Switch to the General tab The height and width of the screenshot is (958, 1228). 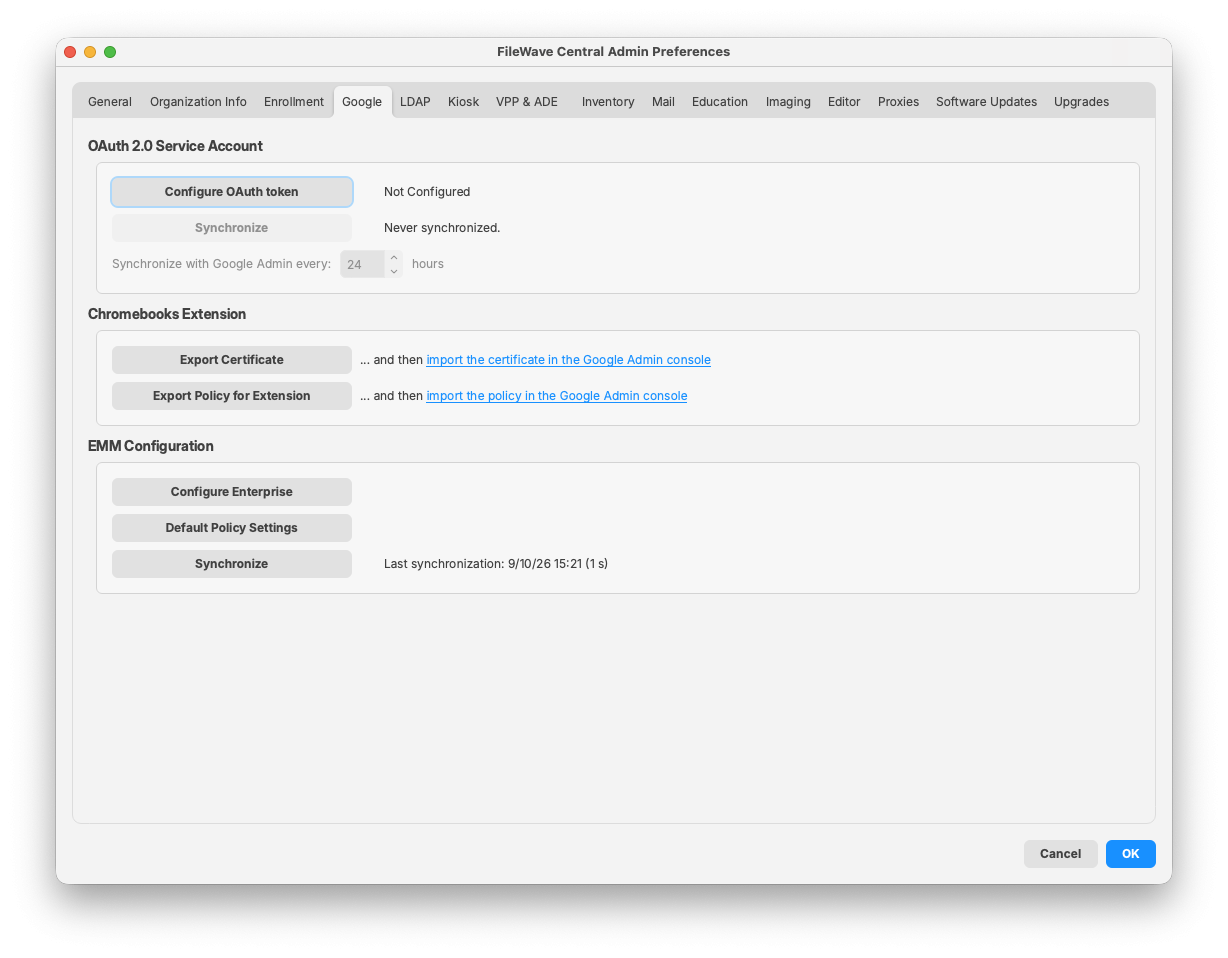110,102
